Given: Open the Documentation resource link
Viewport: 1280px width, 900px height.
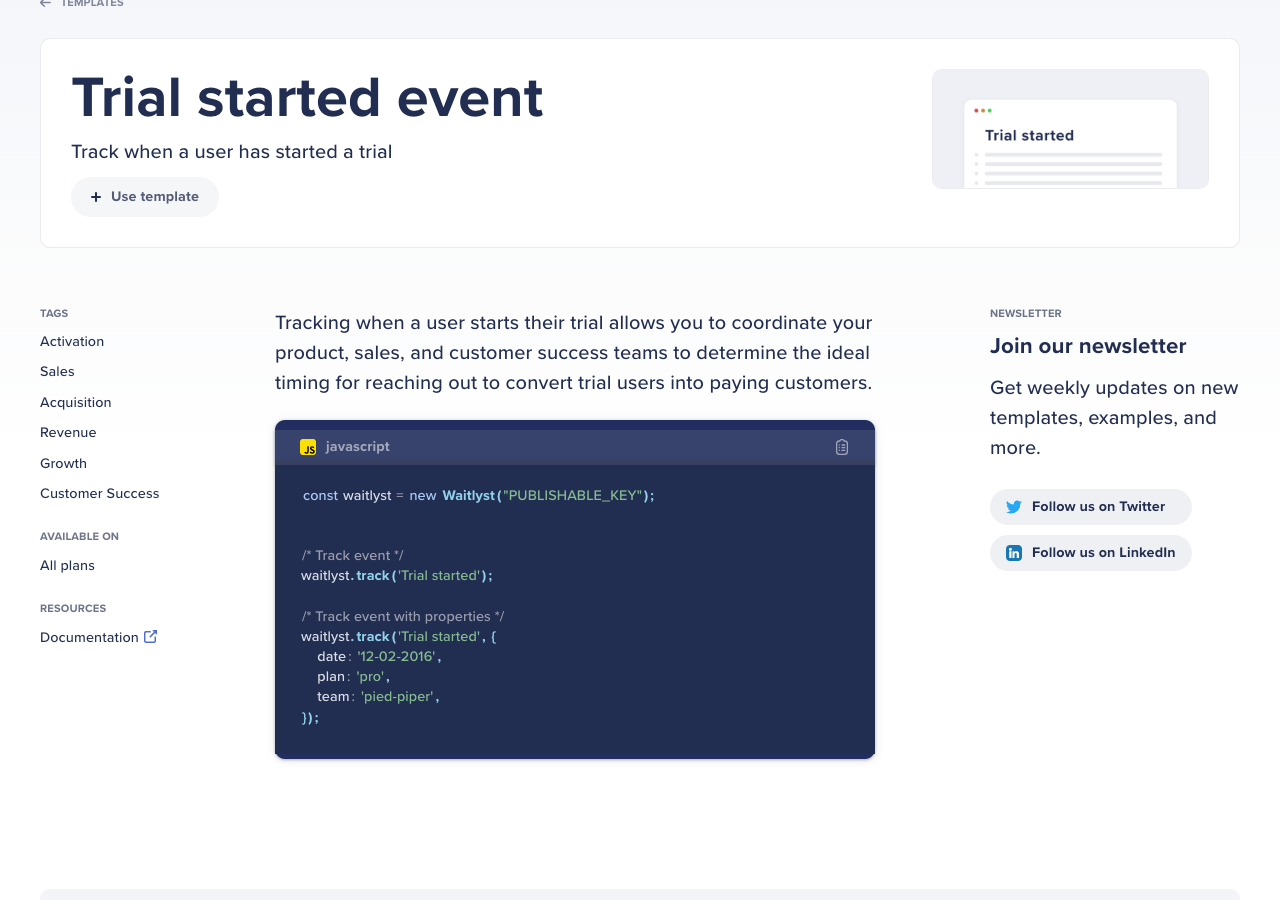Looking at the screenshot, I should point(89,637).
